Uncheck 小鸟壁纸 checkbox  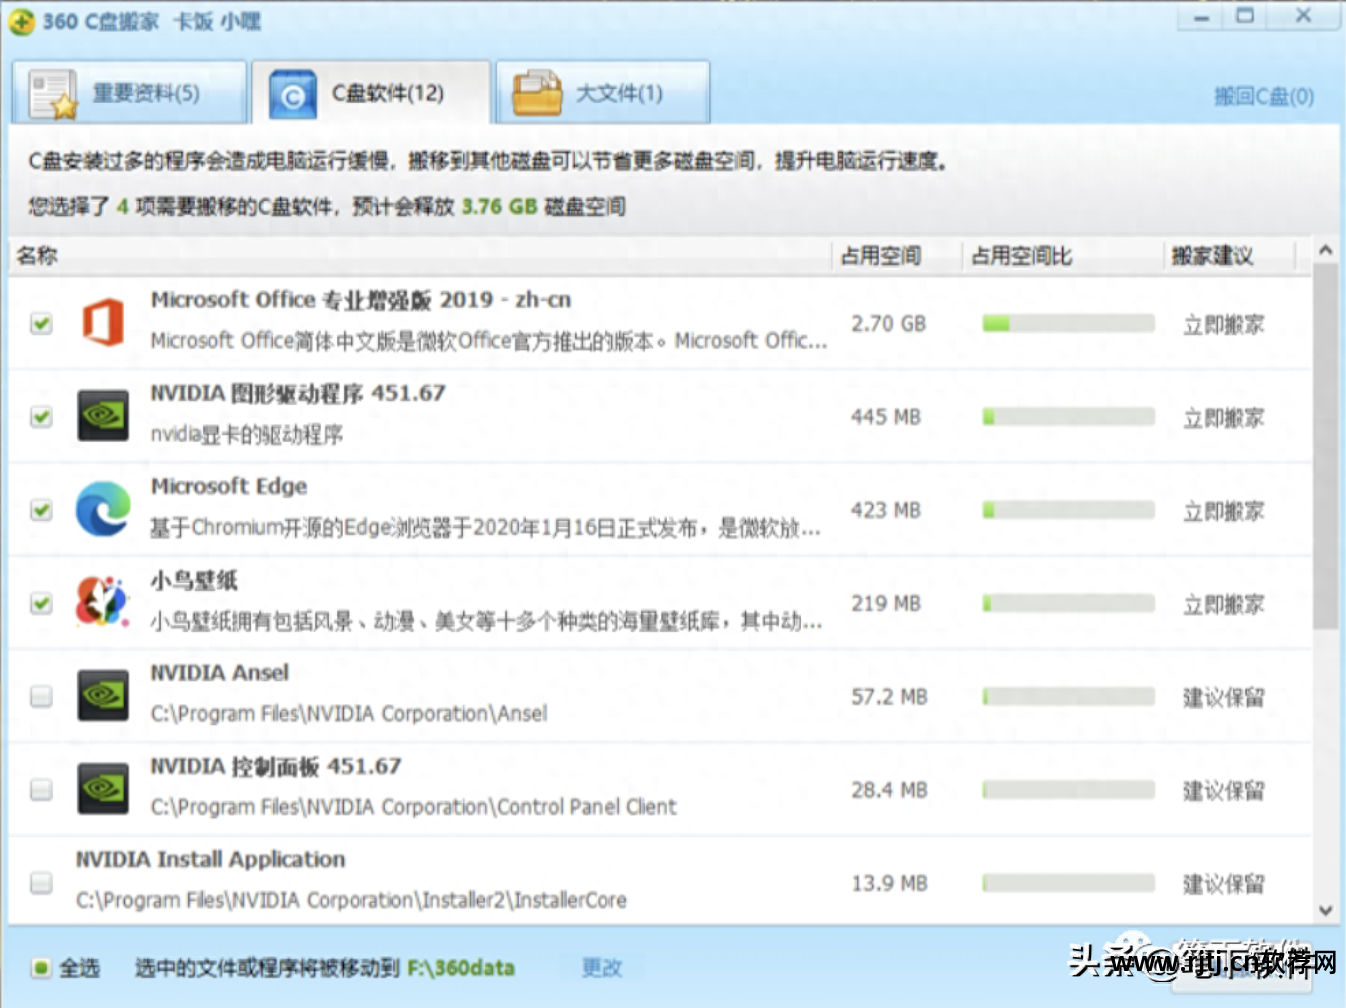point(41,603)
